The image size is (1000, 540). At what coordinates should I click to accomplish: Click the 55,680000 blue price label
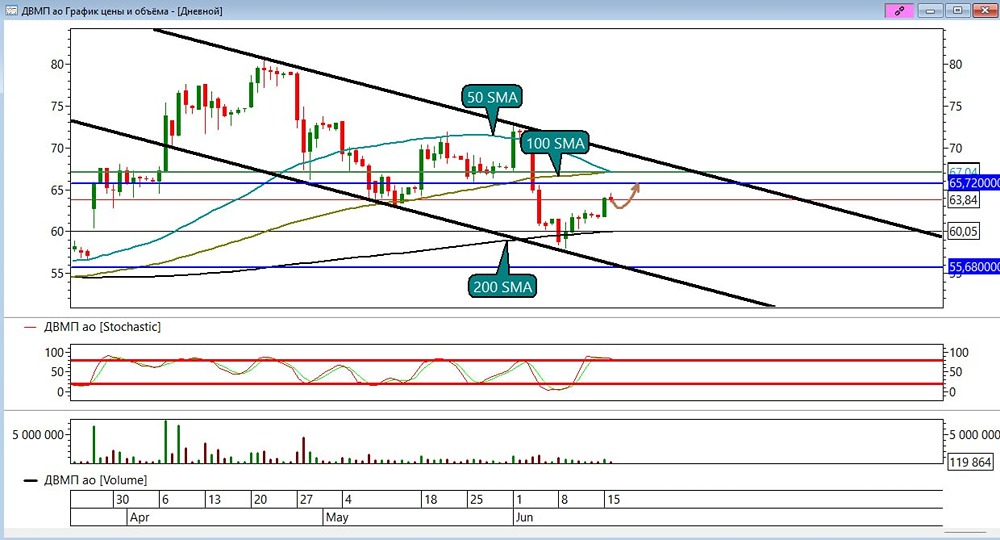point(974,266)
